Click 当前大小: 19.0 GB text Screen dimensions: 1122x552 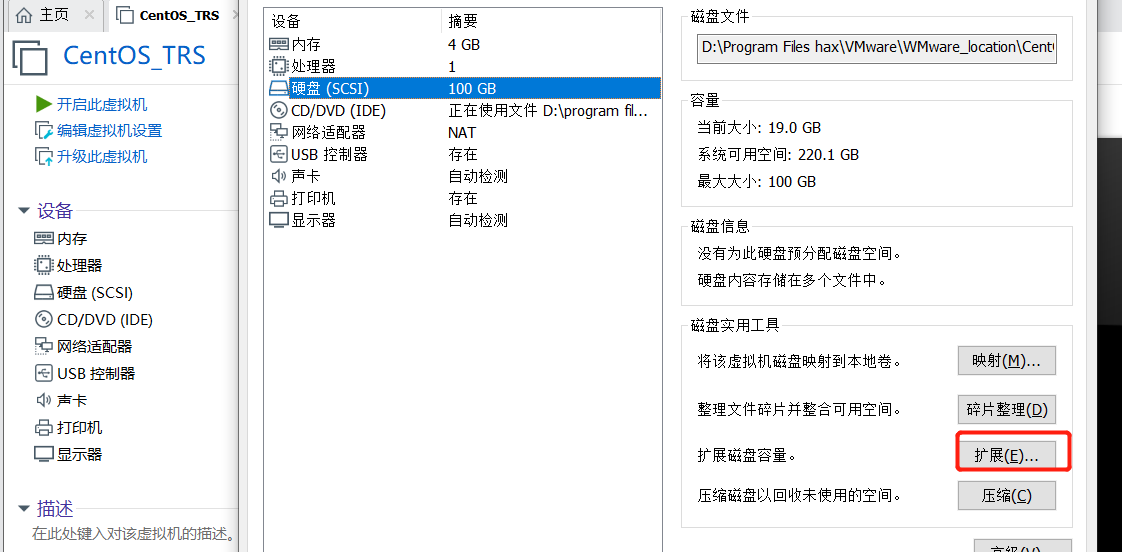pos(759,128)
